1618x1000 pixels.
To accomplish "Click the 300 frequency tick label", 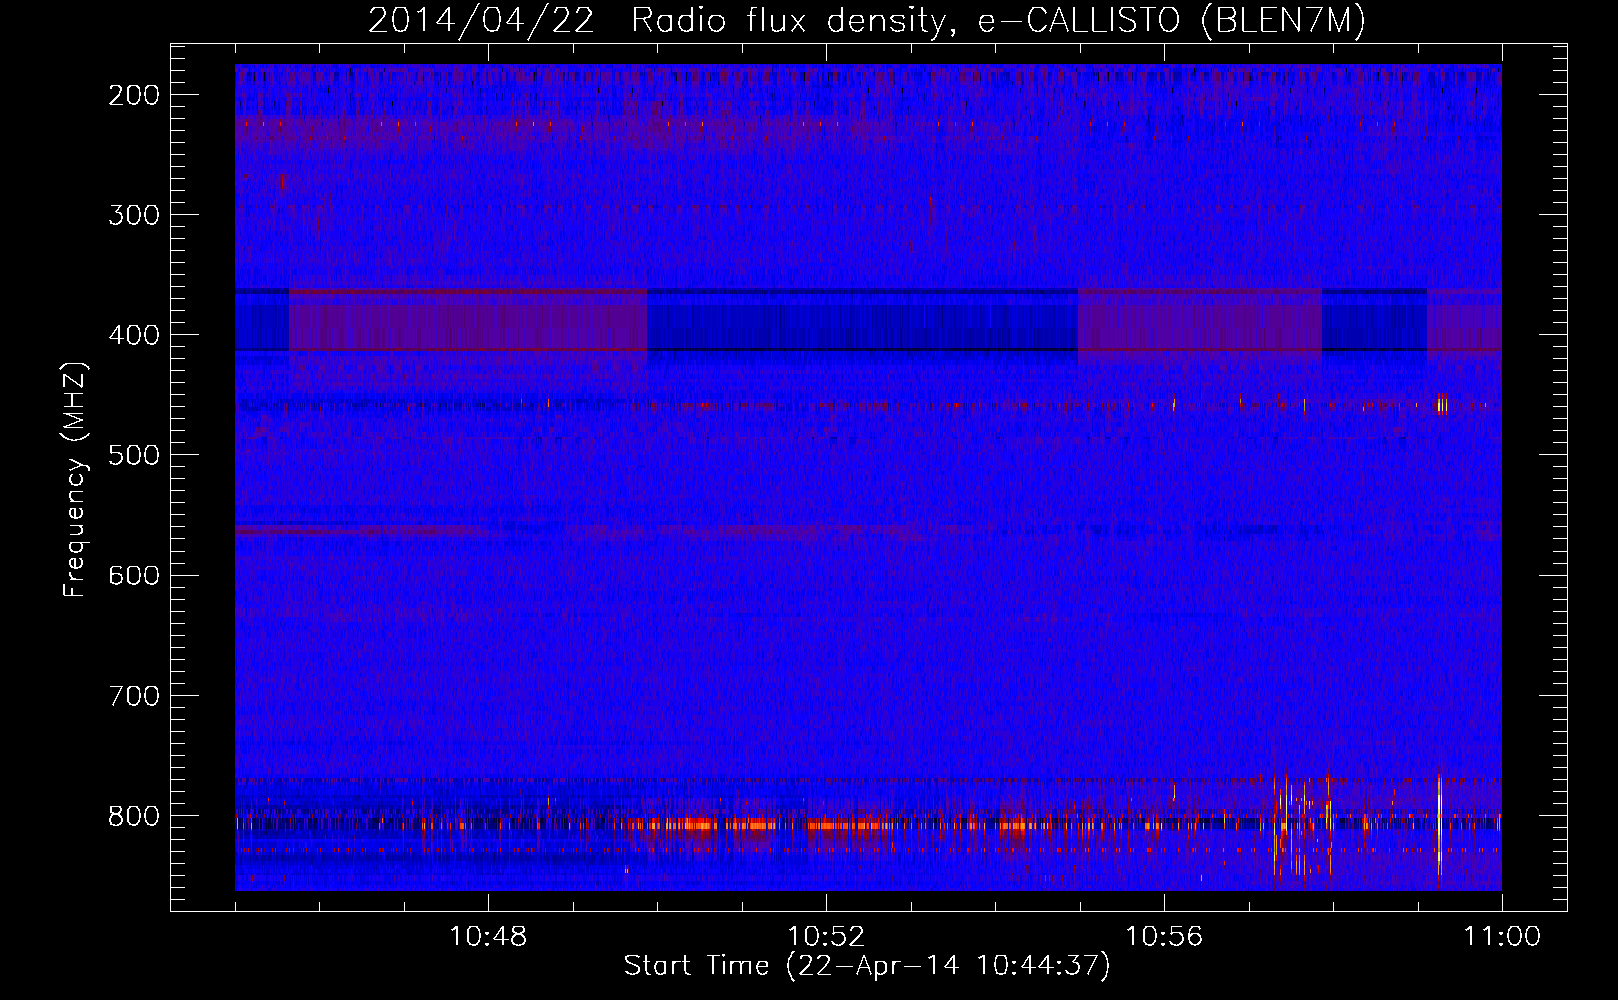I will coord(133,215).
